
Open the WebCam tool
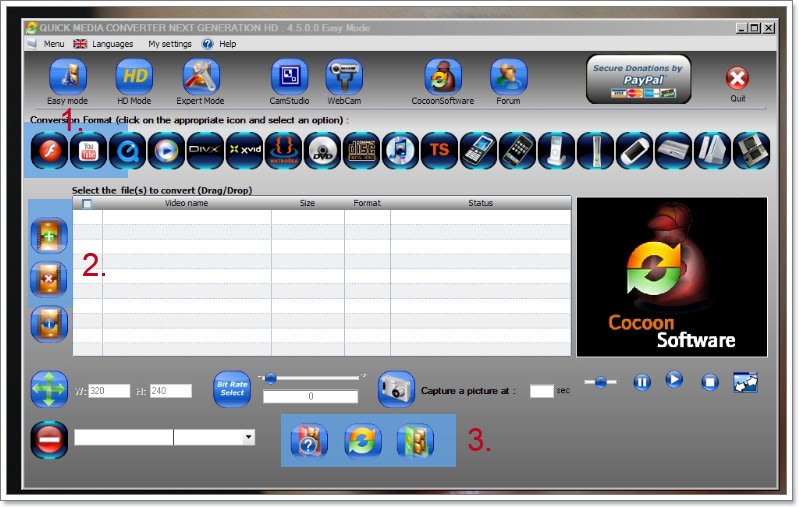click(x=344, y=77)
